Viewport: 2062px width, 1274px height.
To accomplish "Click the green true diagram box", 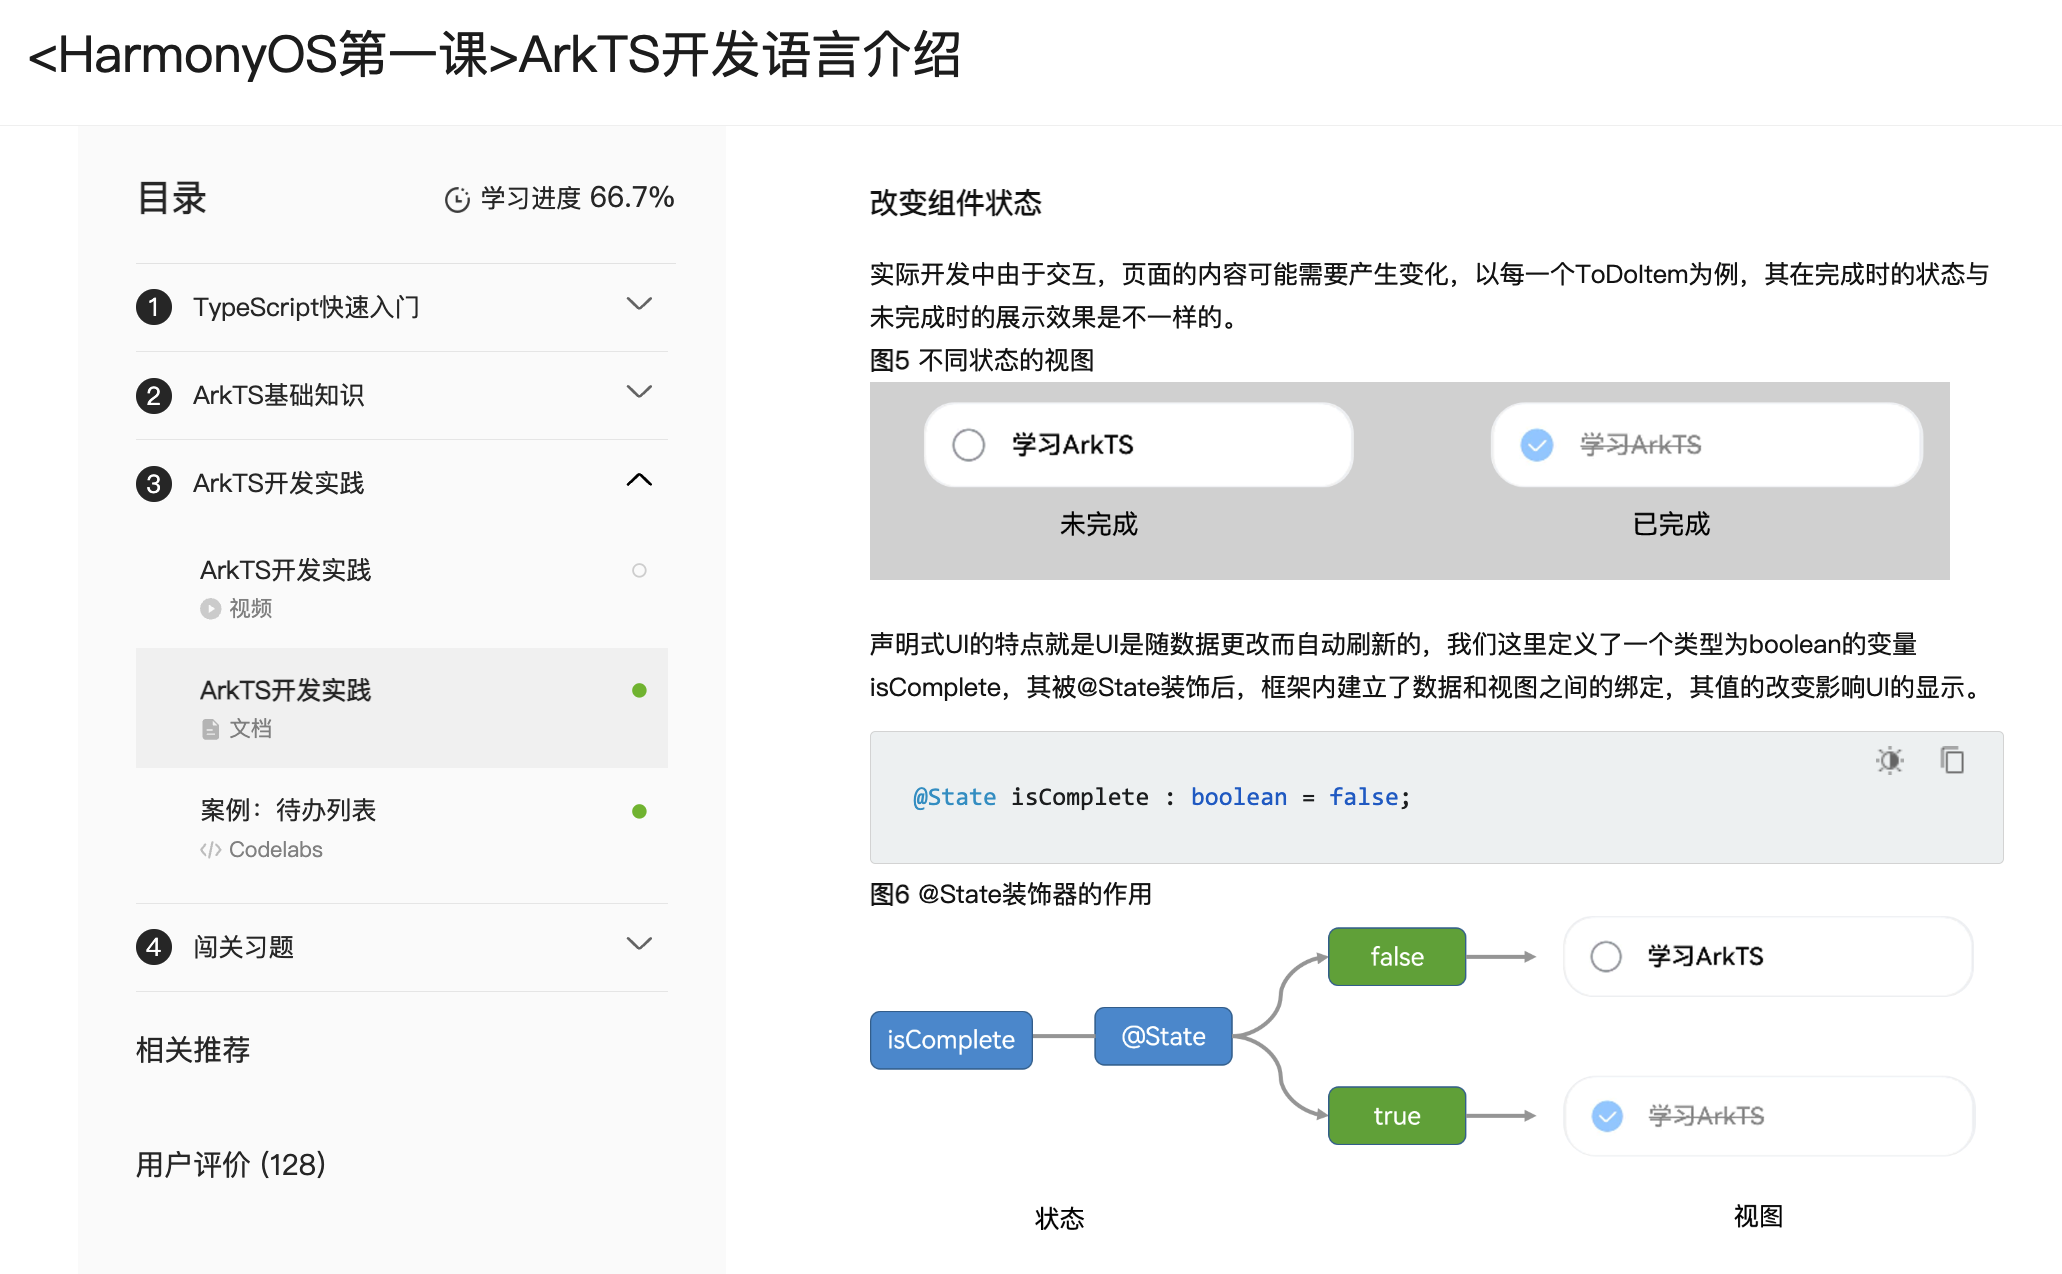I will (1397, 1116).
